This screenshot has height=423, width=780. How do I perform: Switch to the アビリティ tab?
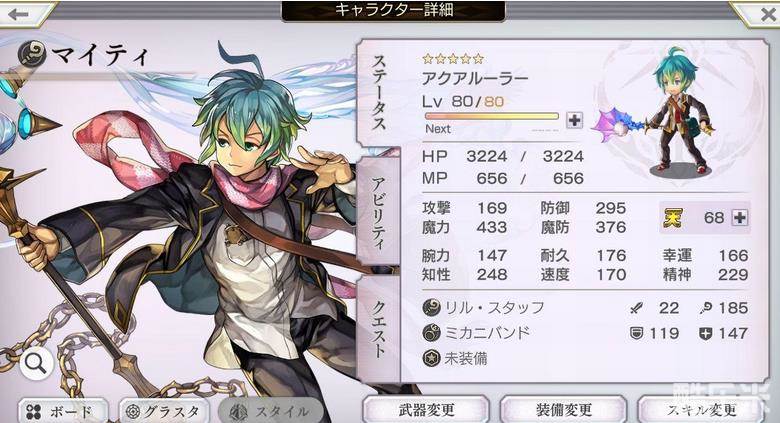pos(379,212)
